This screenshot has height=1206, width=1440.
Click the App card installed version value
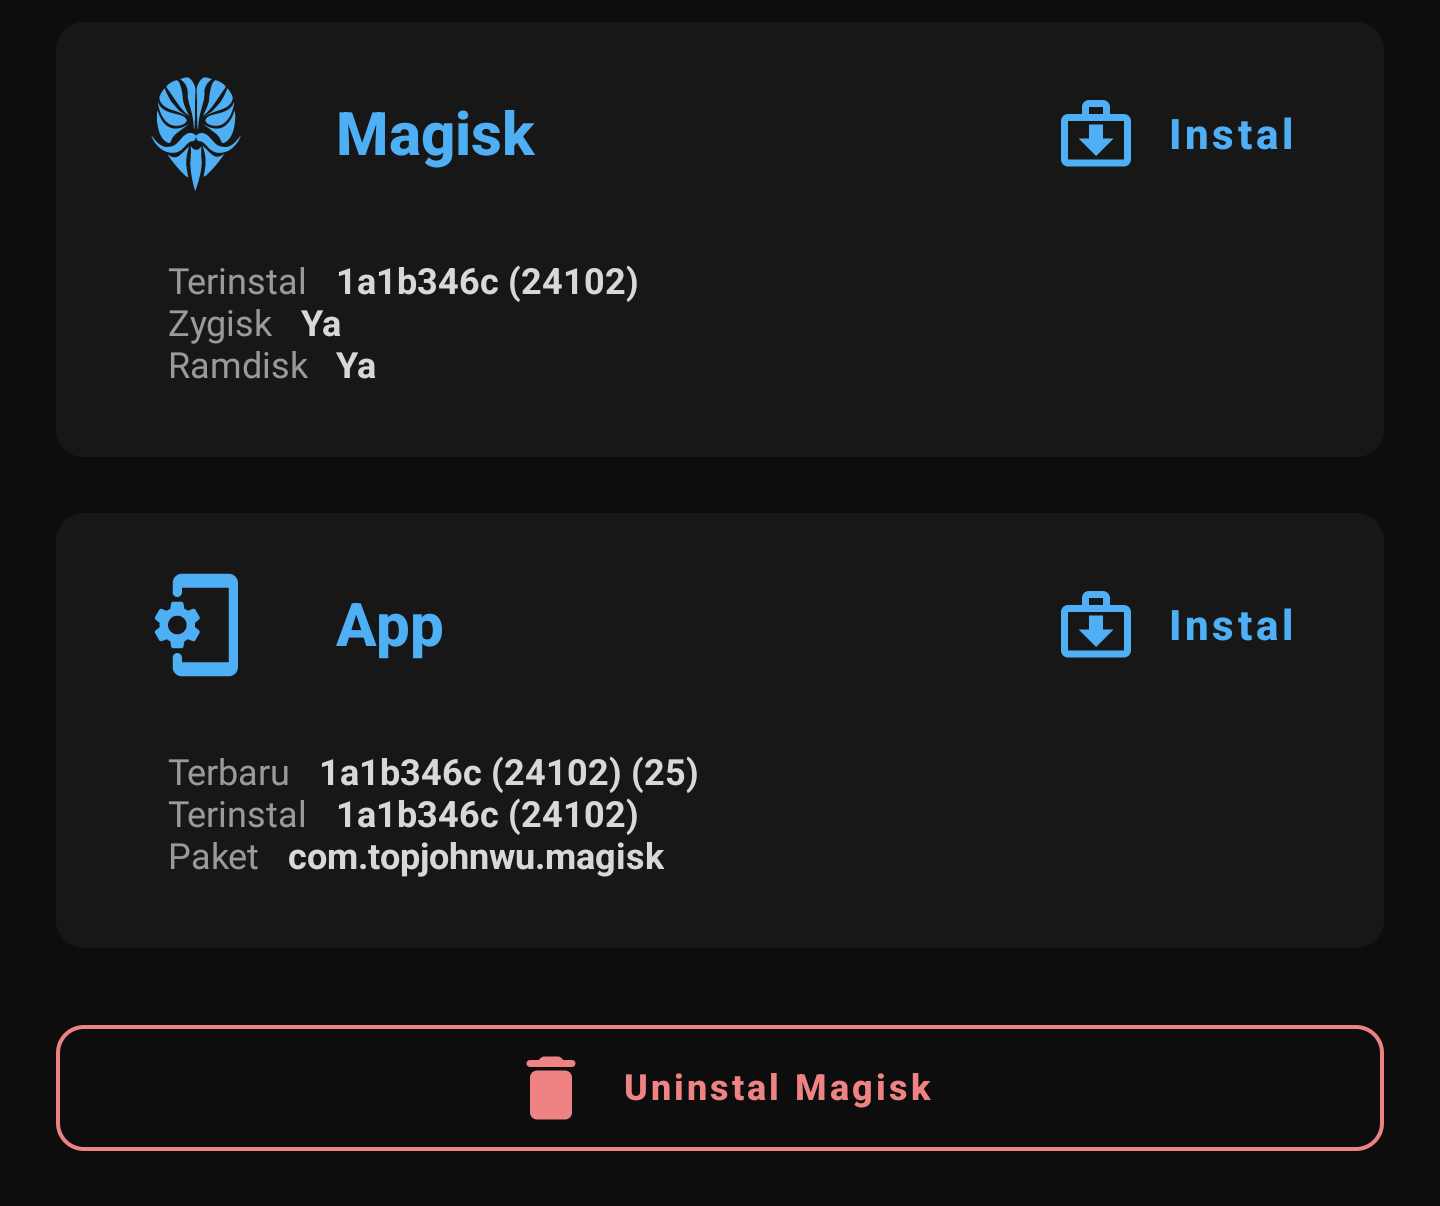coord(487,815)
